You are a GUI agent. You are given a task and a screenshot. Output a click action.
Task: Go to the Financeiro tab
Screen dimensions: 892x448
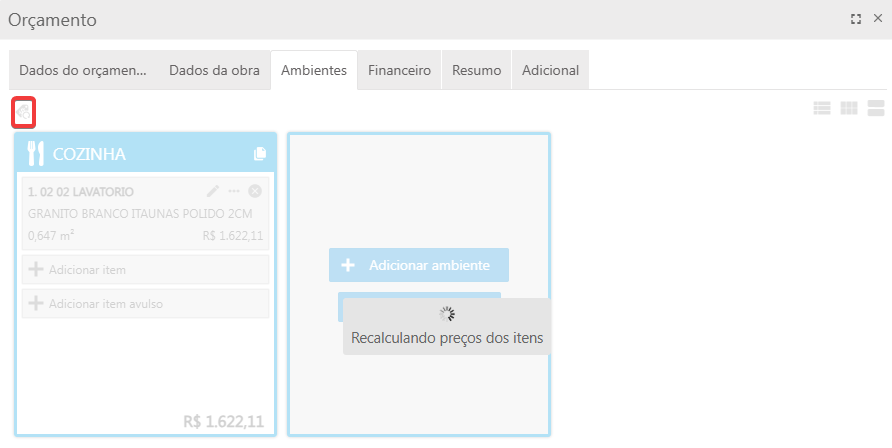click(x=399, y=71)
